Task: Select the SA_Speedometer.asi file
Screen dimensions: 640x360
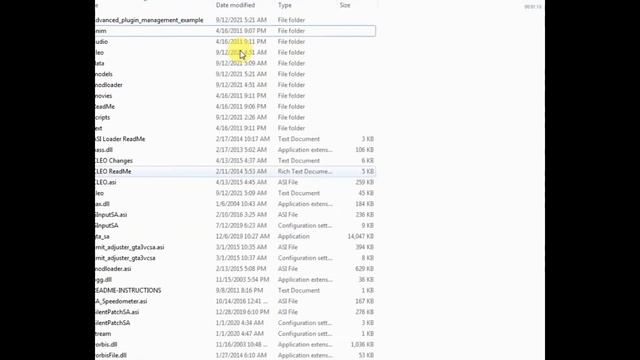Action: [x=235, y=301]
